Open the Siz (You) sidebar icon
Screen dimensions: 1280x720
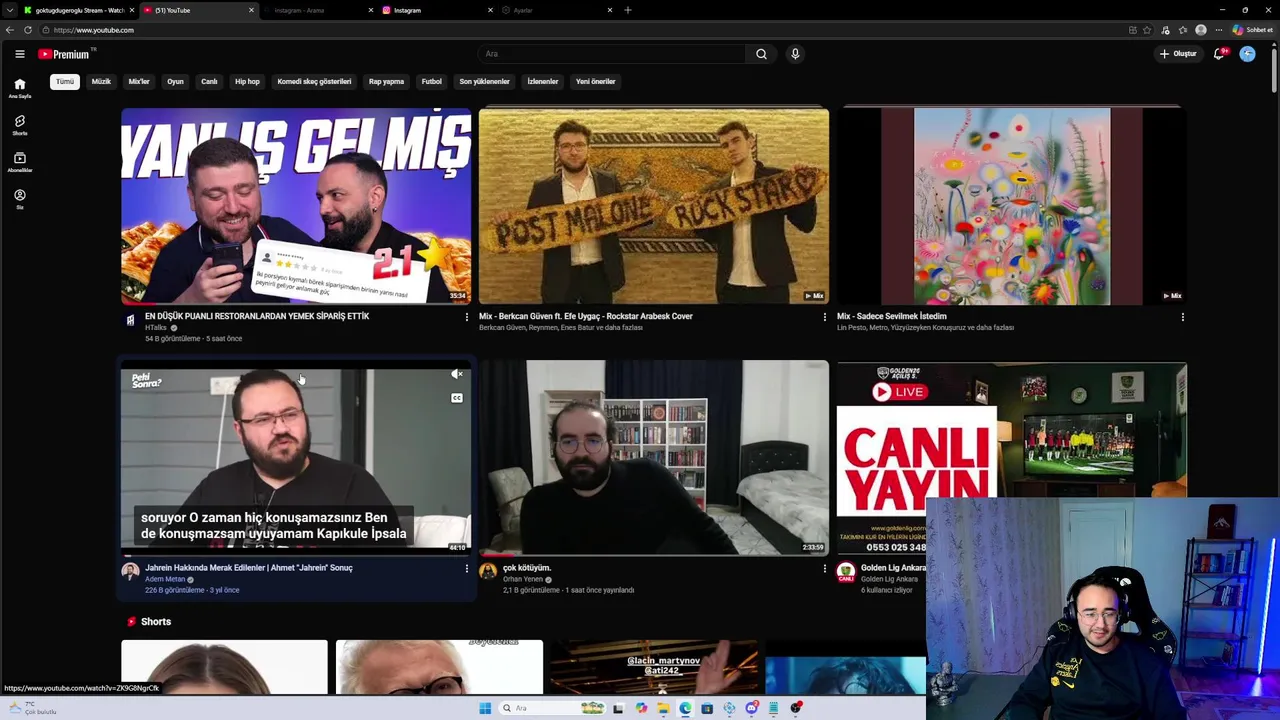[19, 199]
